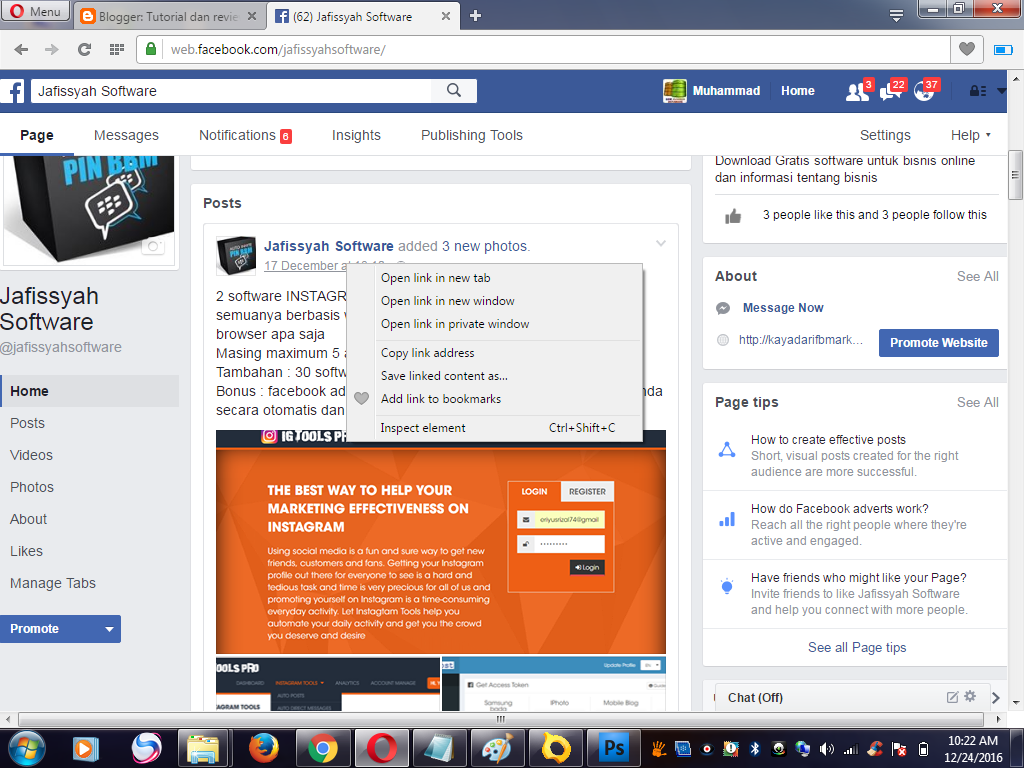Launch Firefox from taskbar
Screen dimensions: 1024x768
264,748
